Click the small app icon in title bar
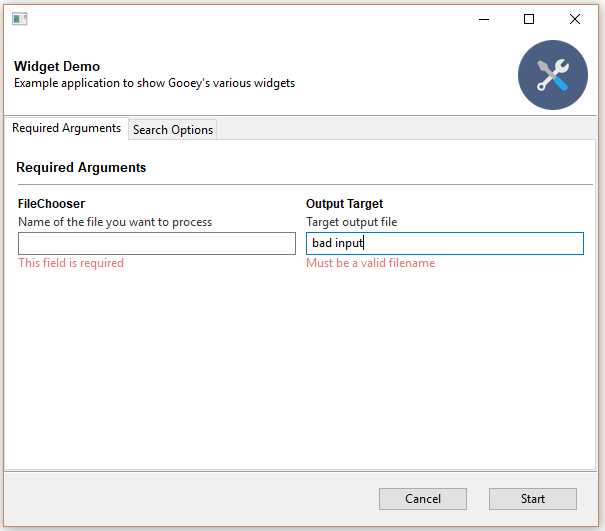 19,19
